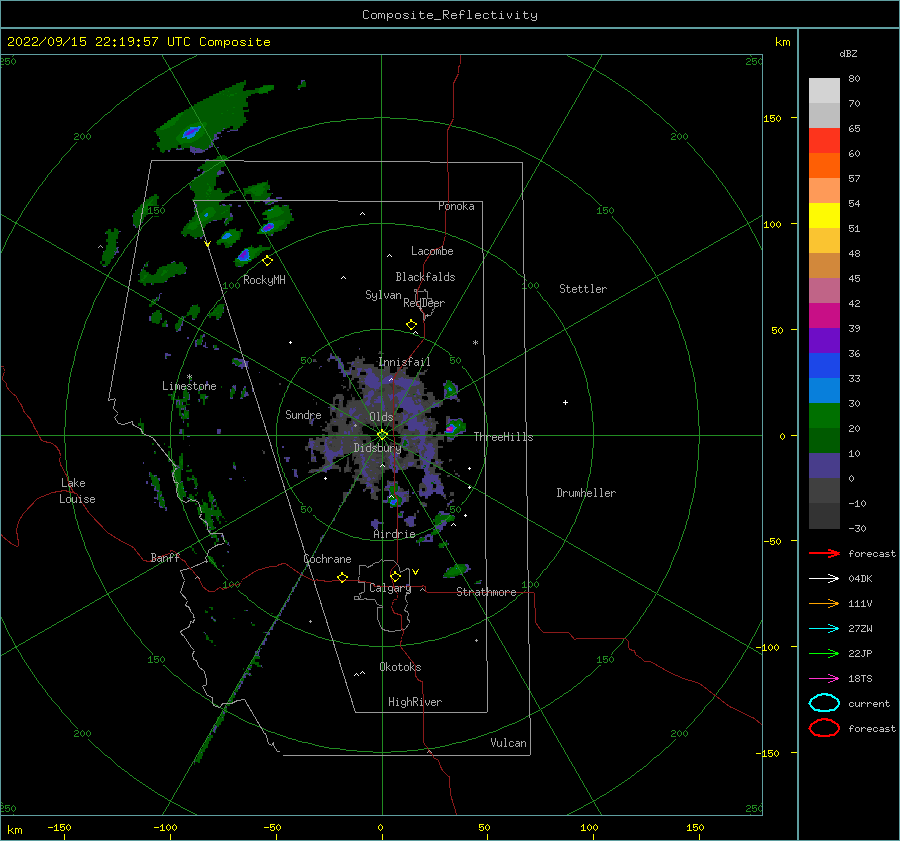
Task: Click the red forecast arrow legend icon
Action: click(x=824, y=553)
